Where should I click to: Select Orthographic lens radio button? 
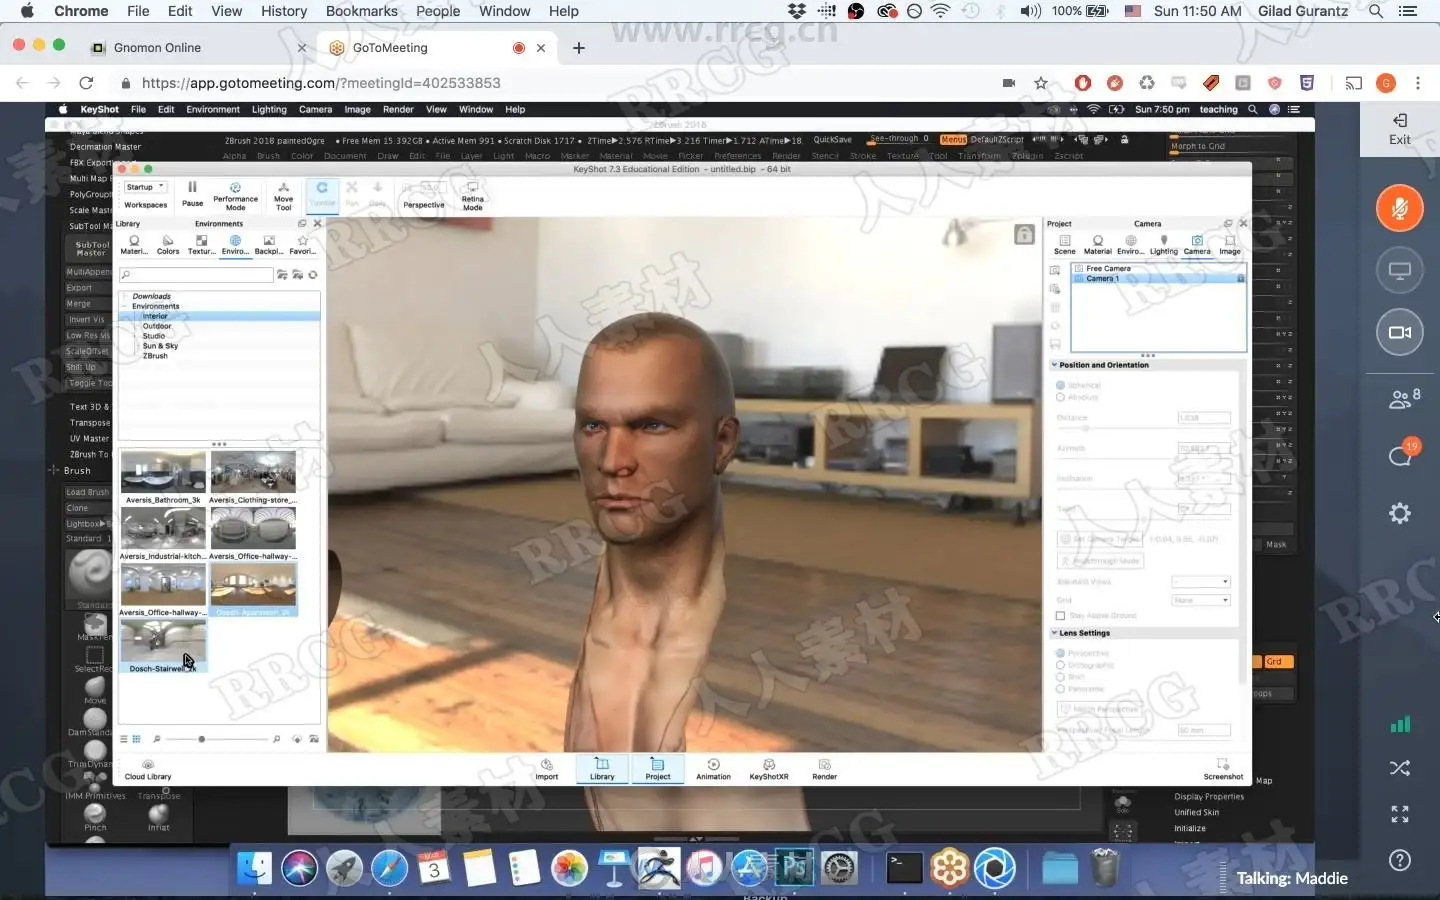click(x=1060, y=665)
